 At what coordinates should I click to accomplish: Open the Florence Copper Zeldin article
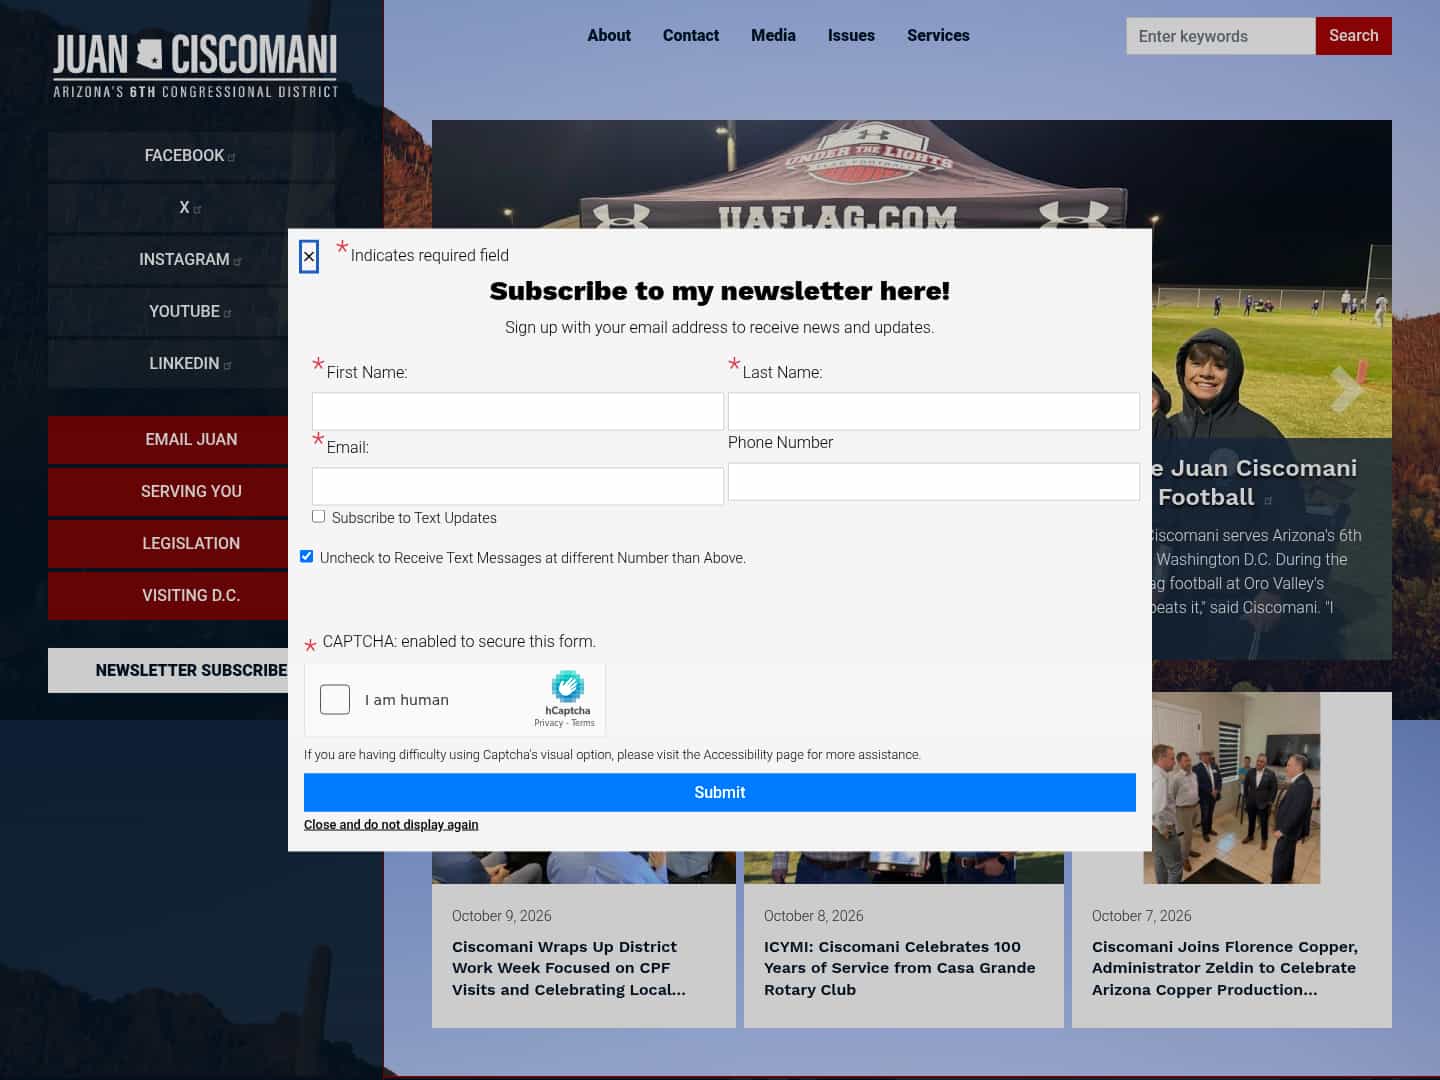point(1225,968)
